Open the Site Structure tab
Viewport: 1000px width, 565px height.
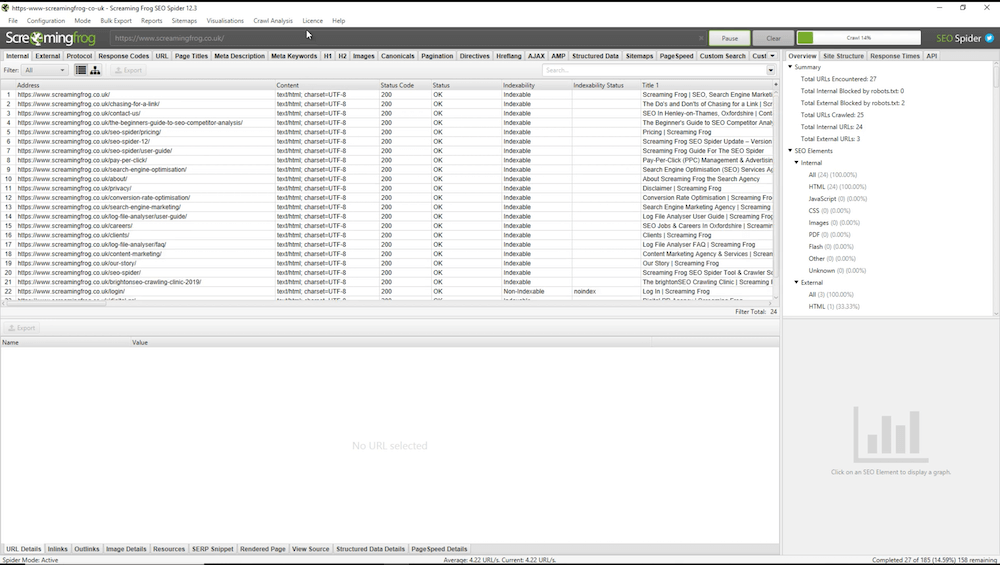tap(843, 56)
